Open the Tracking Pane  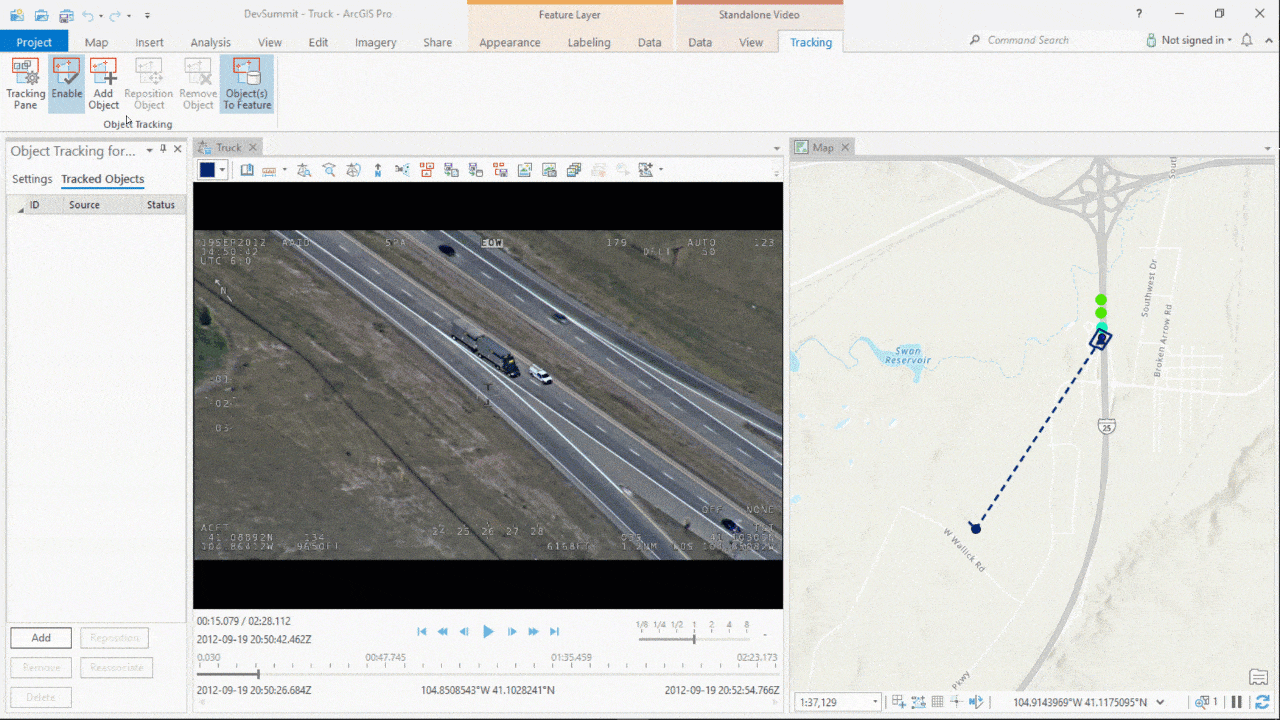click(26, 84)
